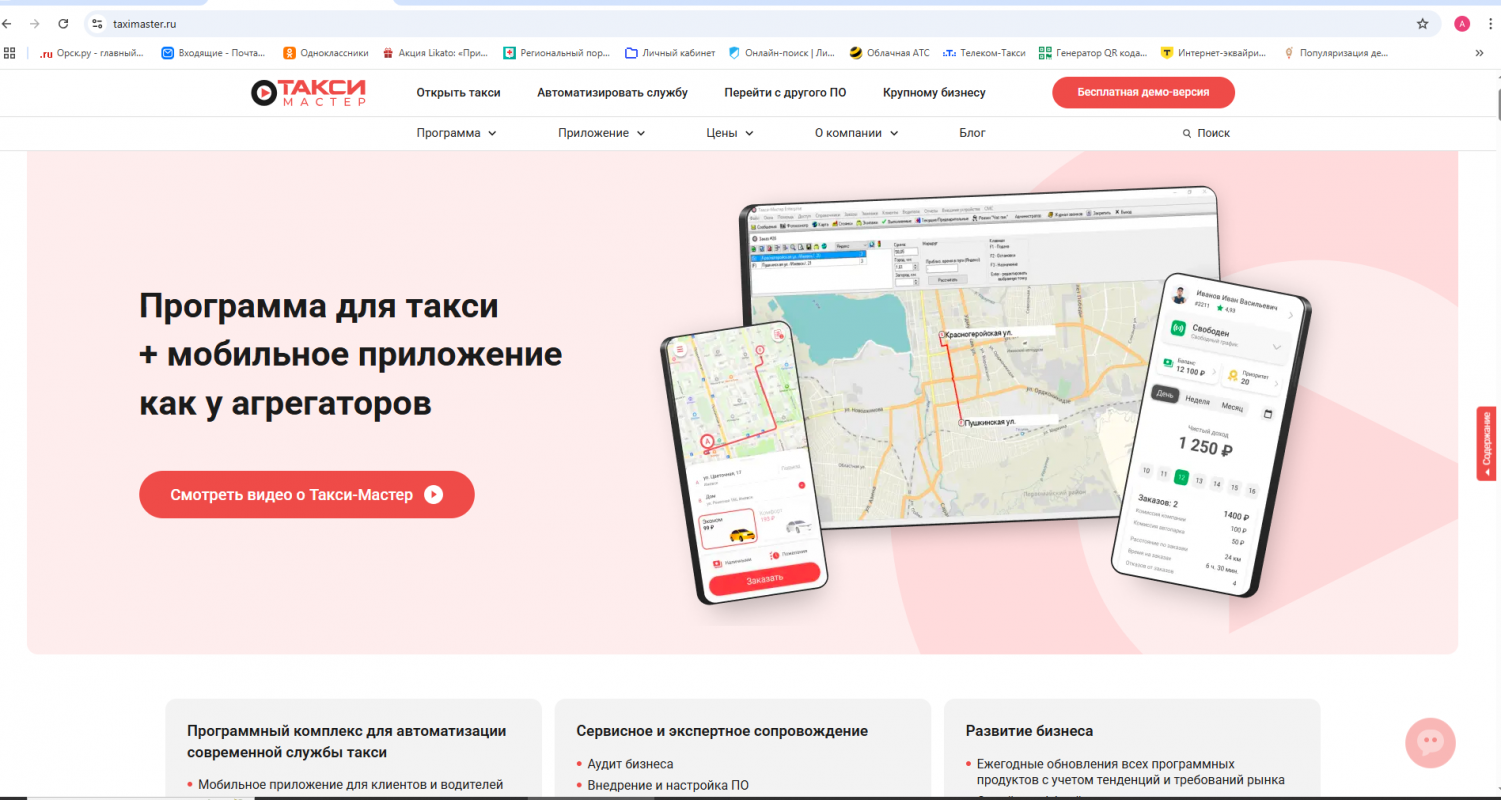Open the red Содержание side tab
This screenshot has width=1501, height=800.
[x=1487, y=443]
